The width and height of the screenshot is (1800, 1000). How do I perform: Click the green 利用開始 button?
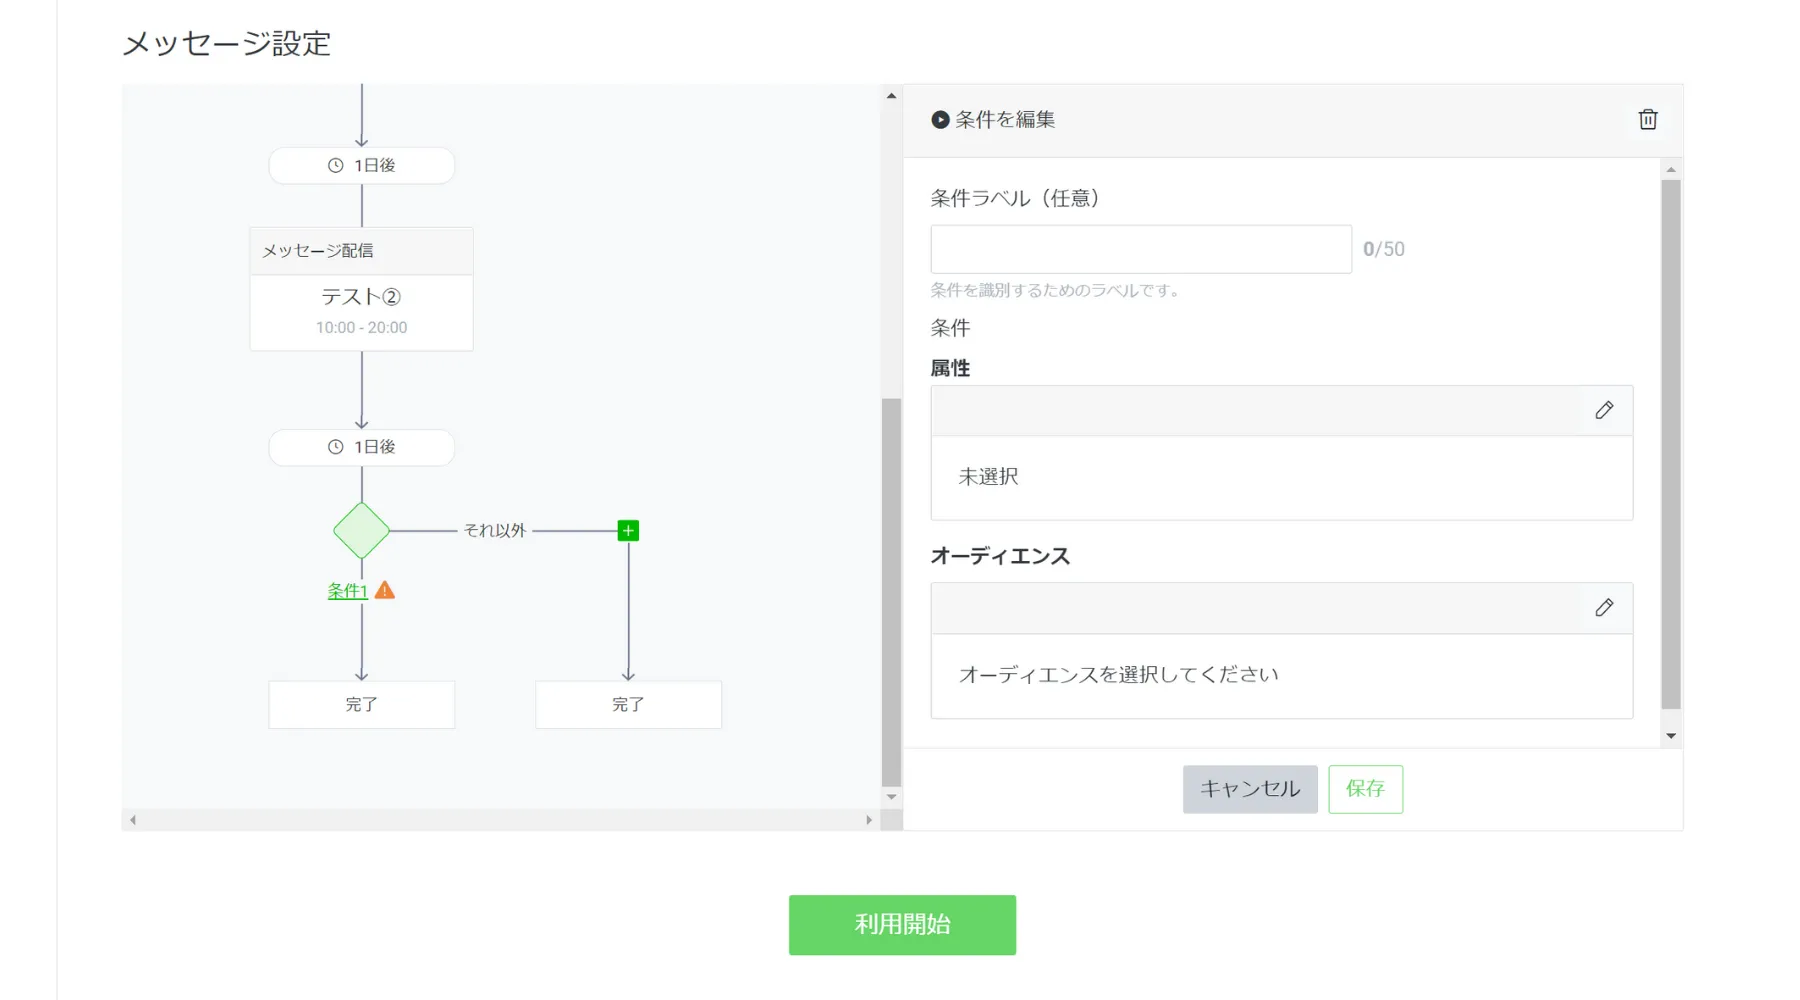[x=902, y=924]
